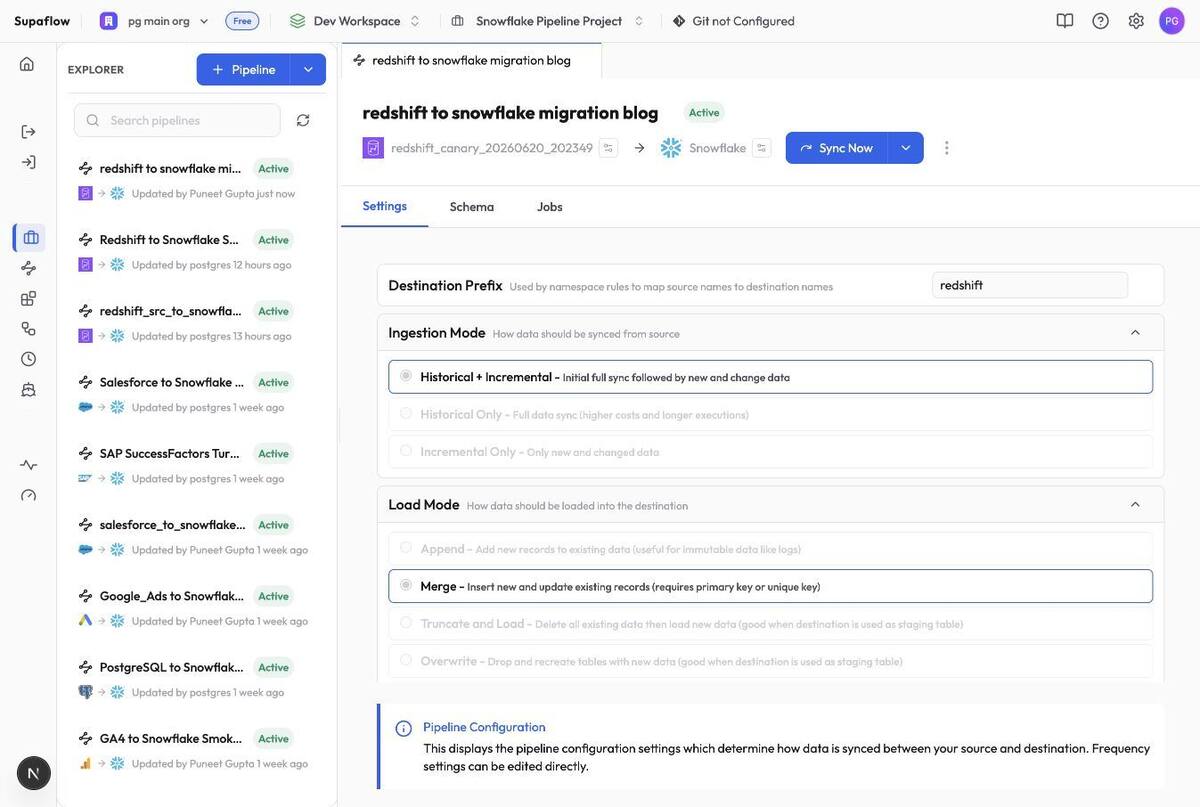Click the Destination Prefix input field
Image resolution: width=1200 pixels, height=807 pixels.
(1030, 285)
